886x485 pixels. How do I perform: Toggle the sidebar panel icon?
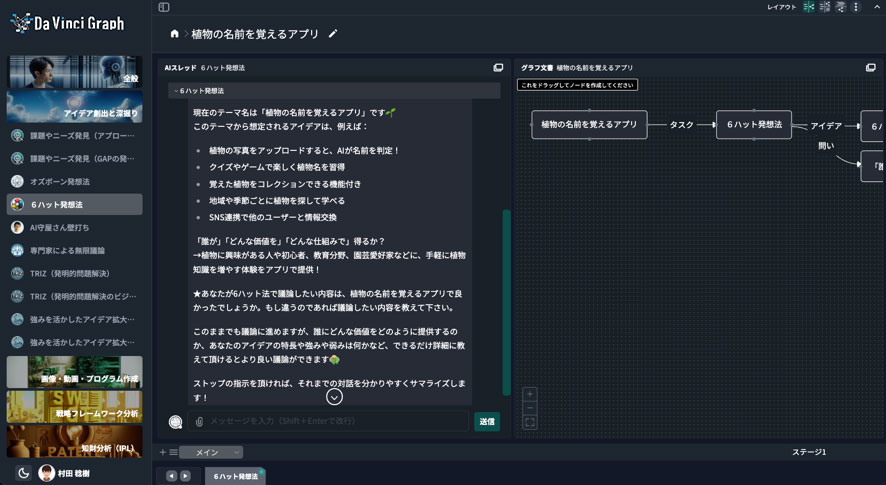(x=164, y=7)
